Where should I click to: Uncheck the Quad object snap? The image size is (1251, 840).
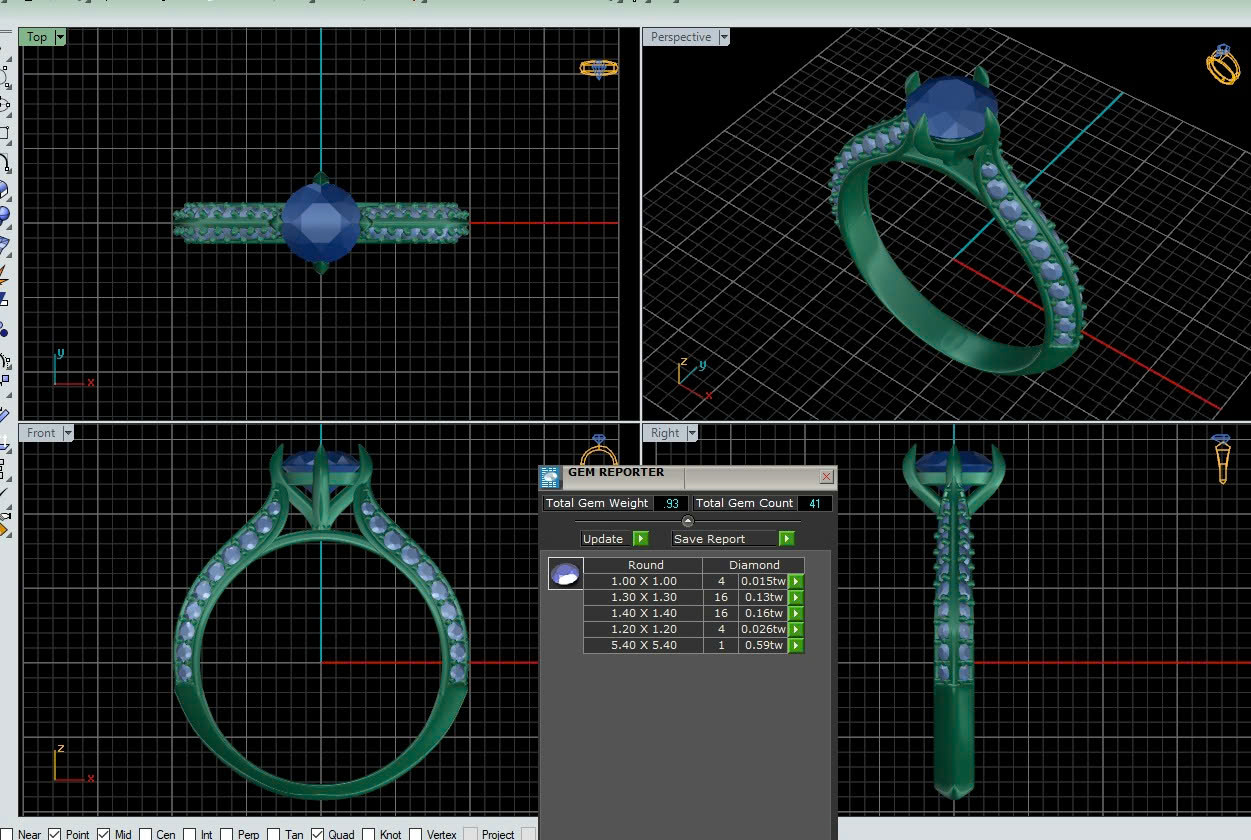click(x=317, y=834)
